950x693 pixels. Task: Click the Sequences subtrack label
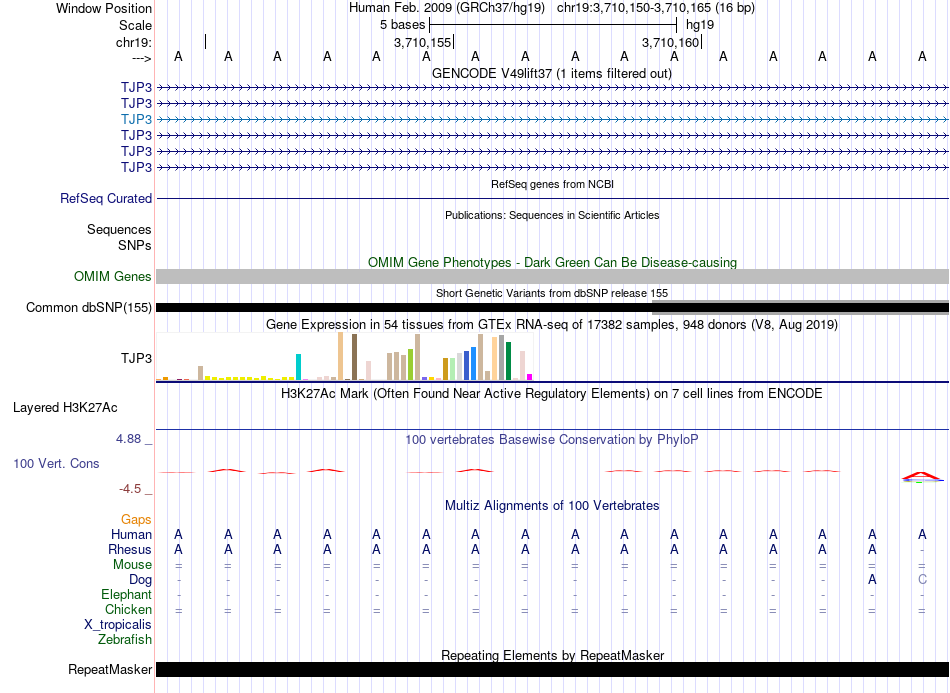(119, 230)
